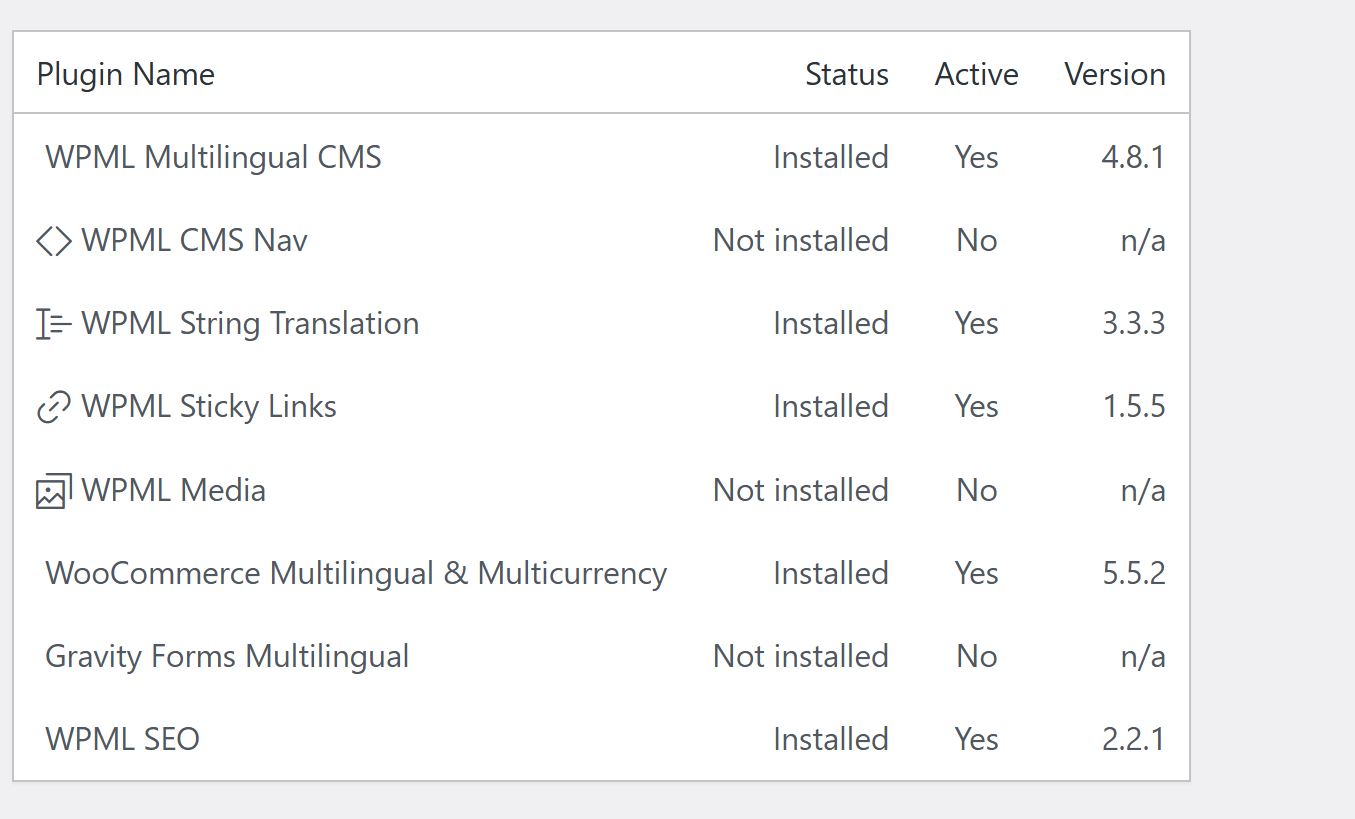Select the WPML Multilingual CMS plugin name
Image resolution: width=1355 pixels, height=819 pixels.
pos(213,158)
